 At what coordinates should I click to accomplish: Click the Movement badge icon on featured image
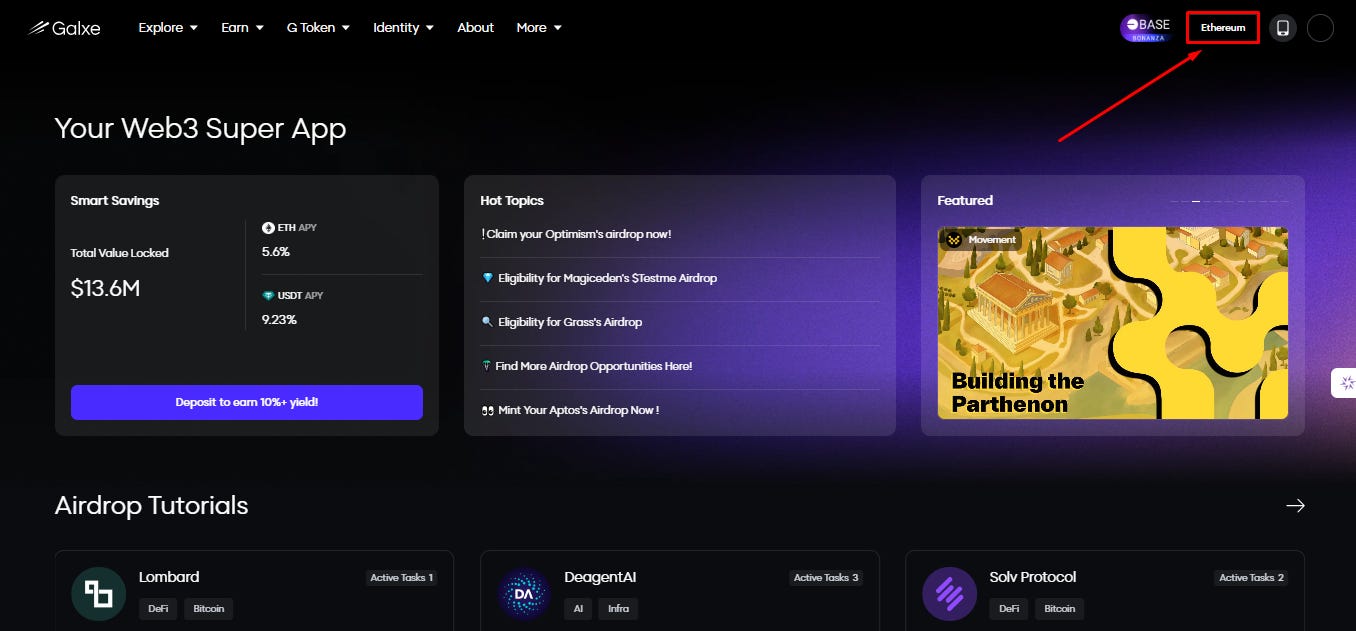coord(953,240)
